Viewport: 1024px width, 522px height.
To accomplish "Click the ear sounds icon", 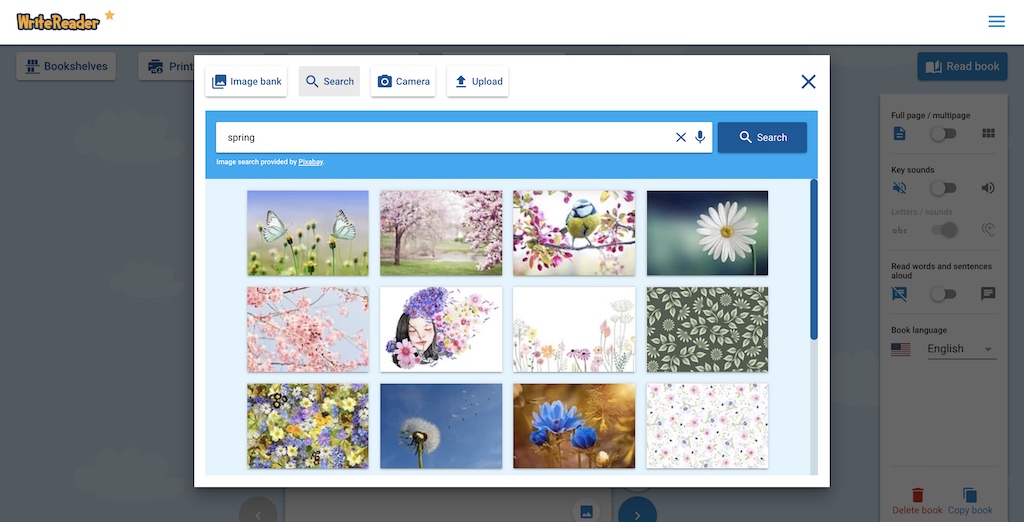I will [988, 230].
